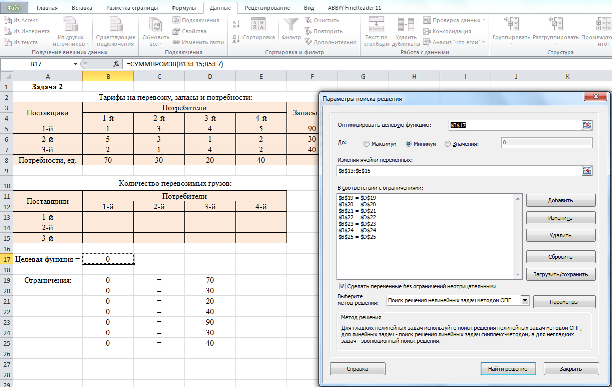The image size is (612, 387).
Task: Toggle non-negative variables checkbox
Action: click(342, 286)
